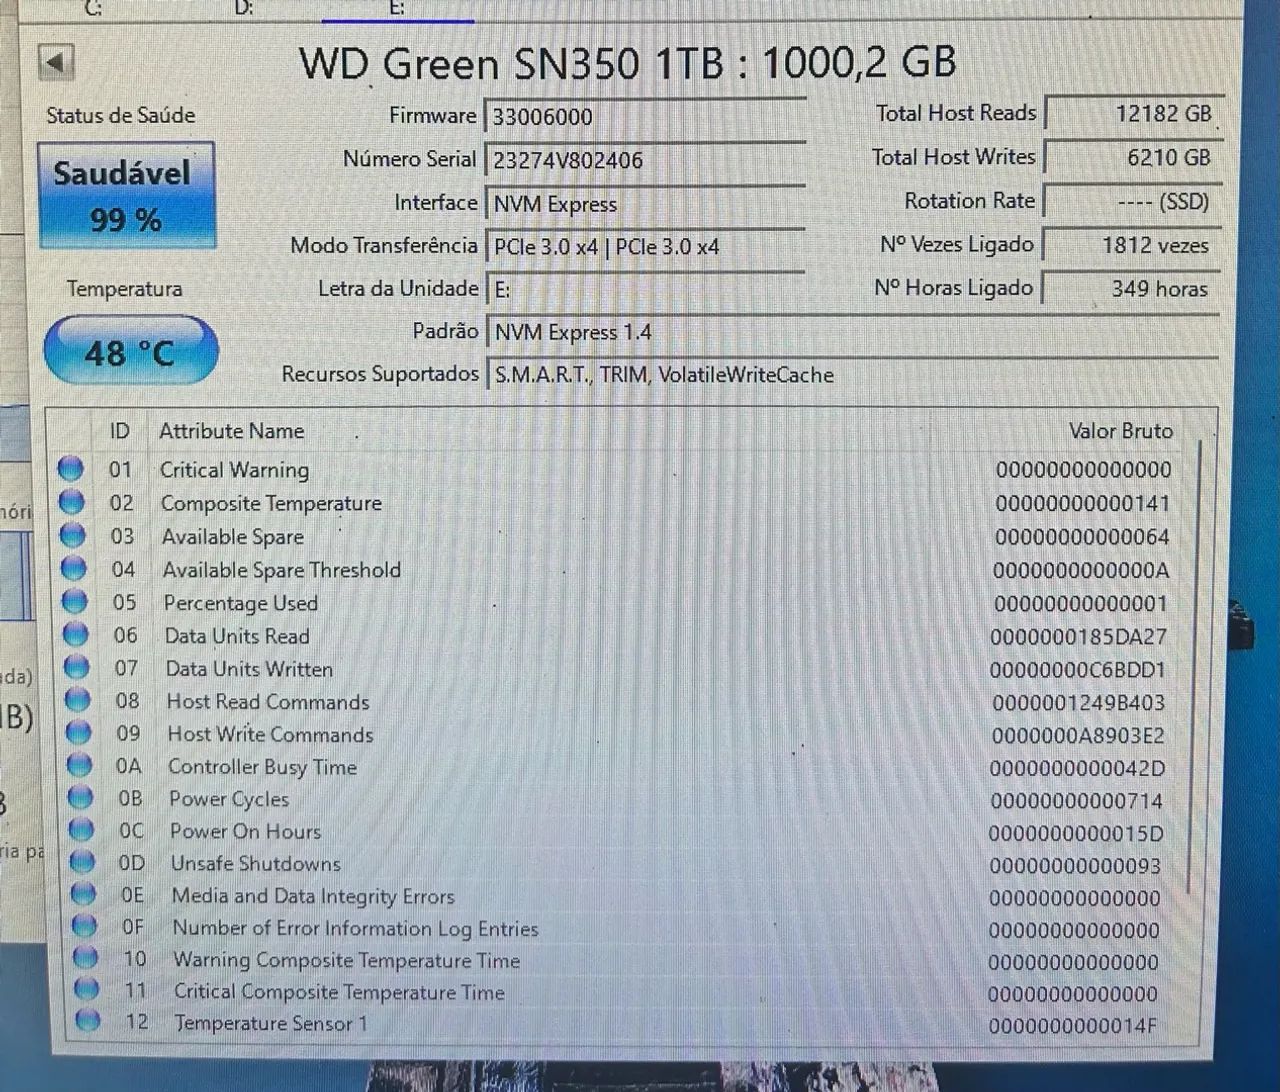Click the serial number field 23274V802406

point(645,160)
